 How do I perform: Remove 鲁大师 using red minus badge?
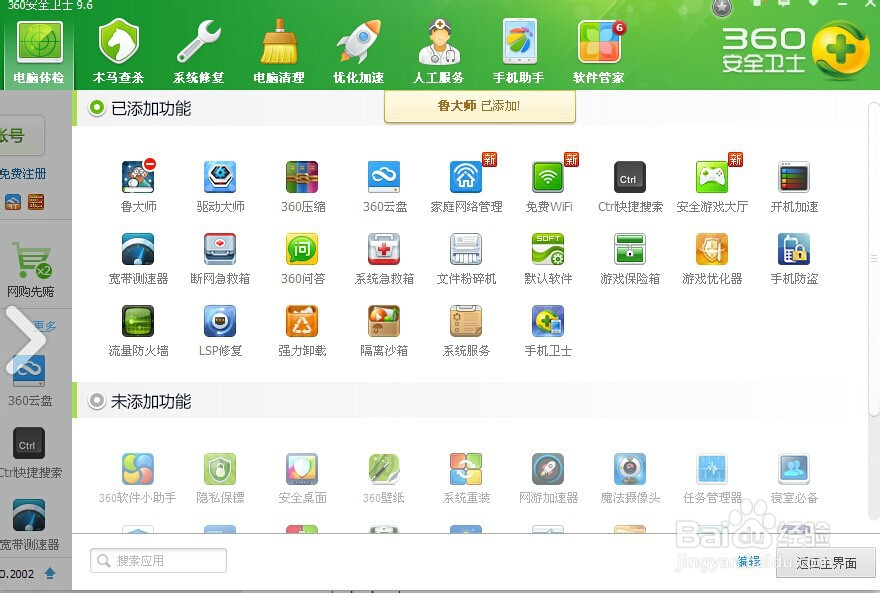(x=150, y=164)
